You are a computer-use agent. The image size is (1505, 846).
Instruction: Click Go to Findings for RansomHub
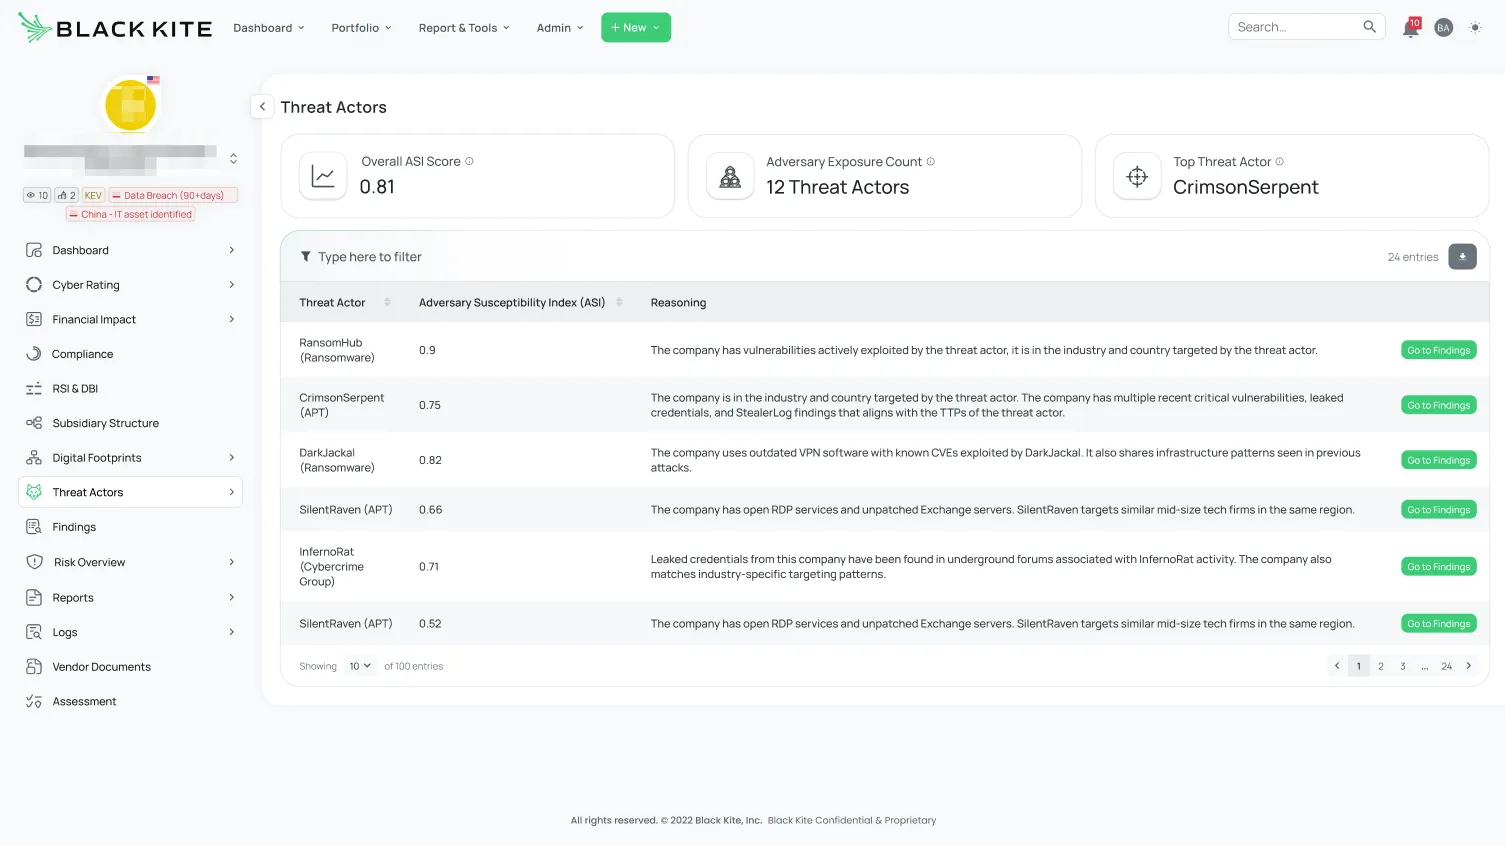click(x=1438, y=349)
